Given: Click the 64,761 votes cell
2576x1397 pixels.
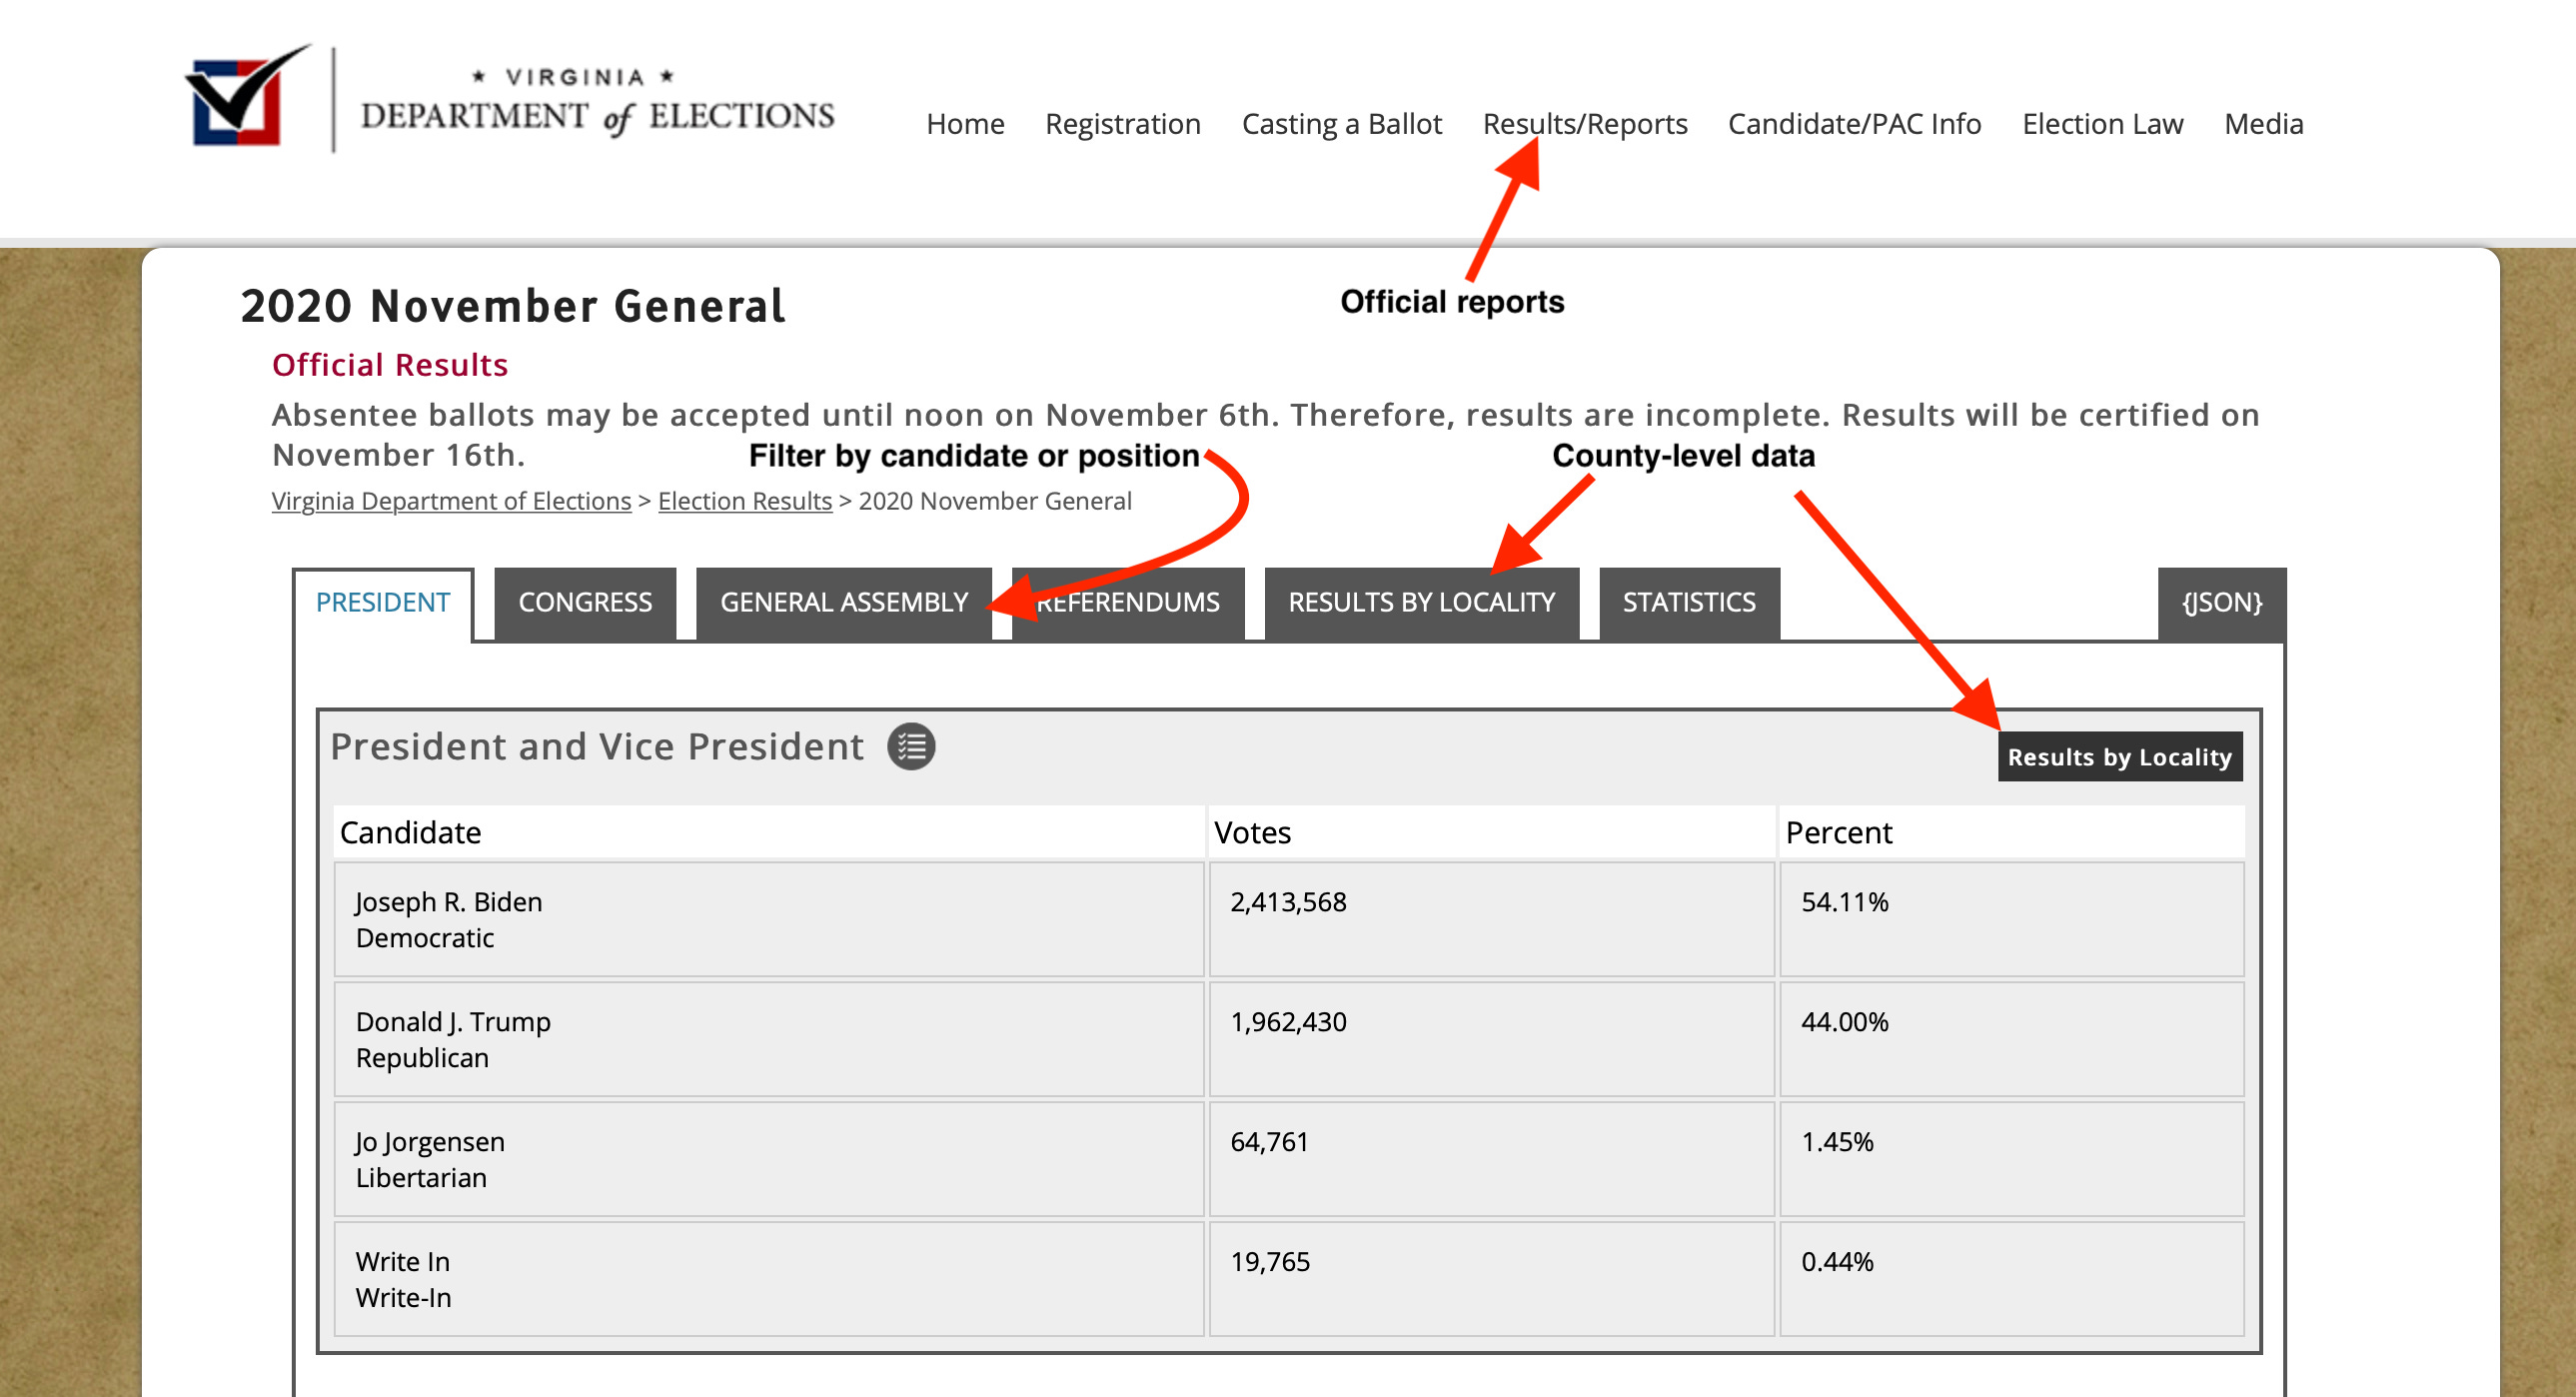Looking at the screenshot, I should click(x=1491, y=1159).
